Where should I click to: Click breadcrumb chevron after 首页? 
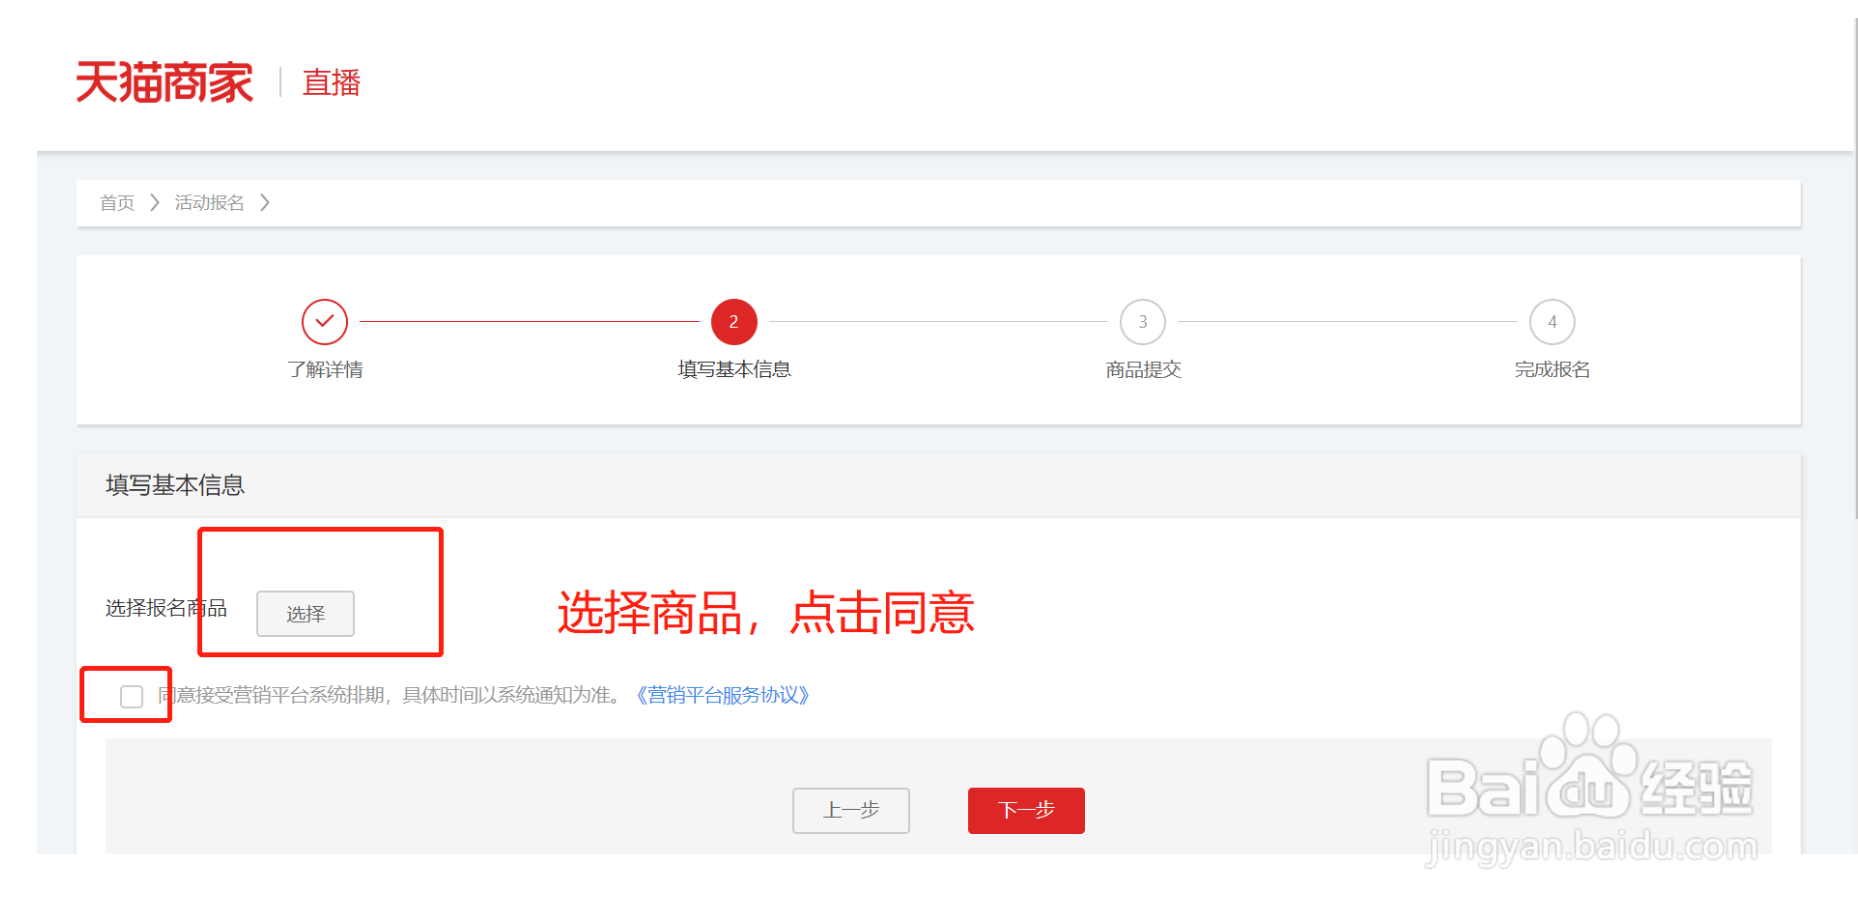[x=154, y=203]
